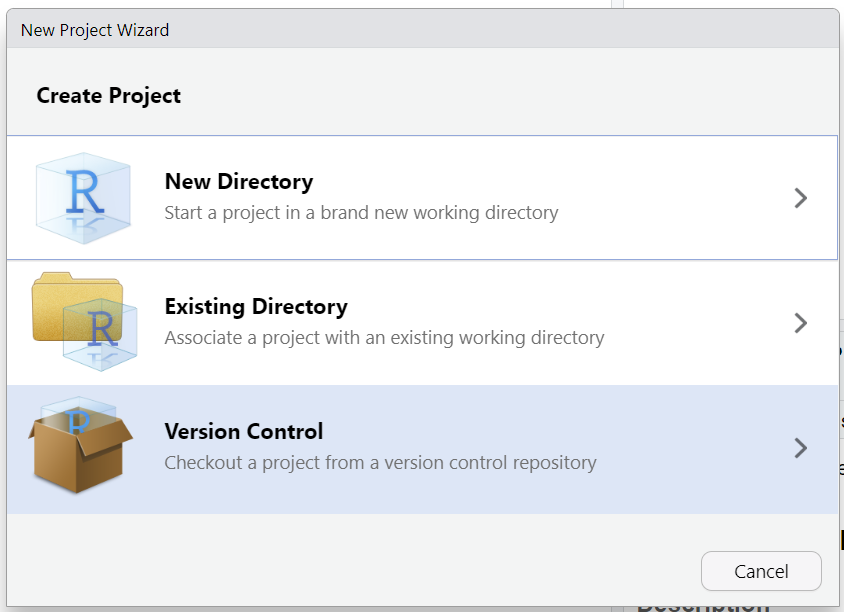This screenshot has width=844, height=612.
Task: Expand the Version Control chevron arrow
Action: pos(800,448)
